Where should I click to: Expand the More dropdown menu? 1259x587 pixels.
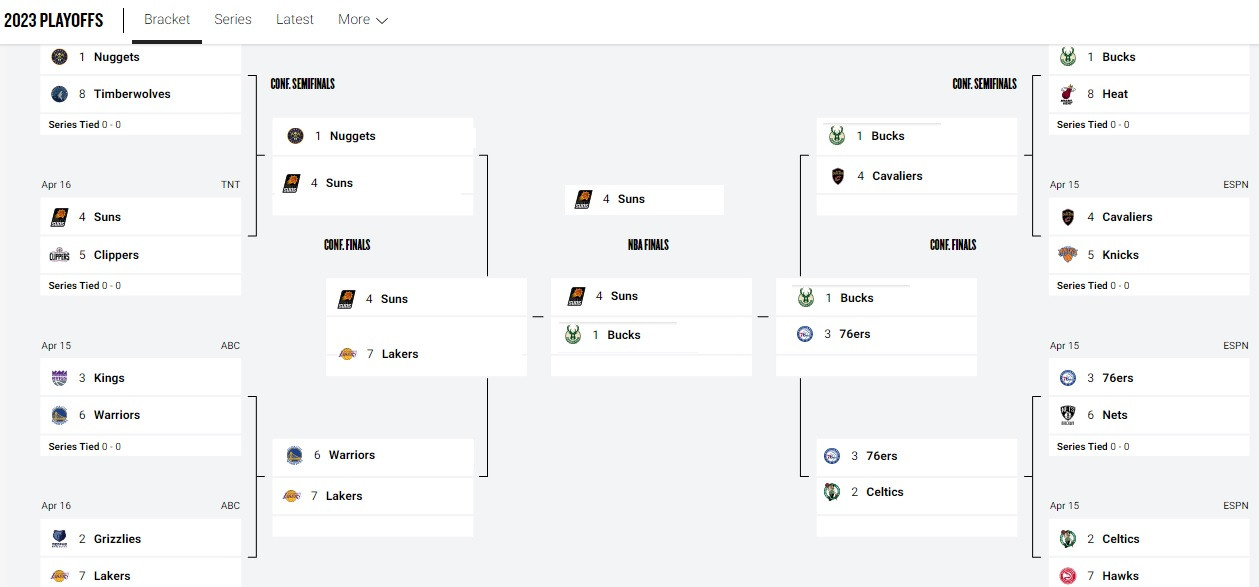[x=363, y=19]
